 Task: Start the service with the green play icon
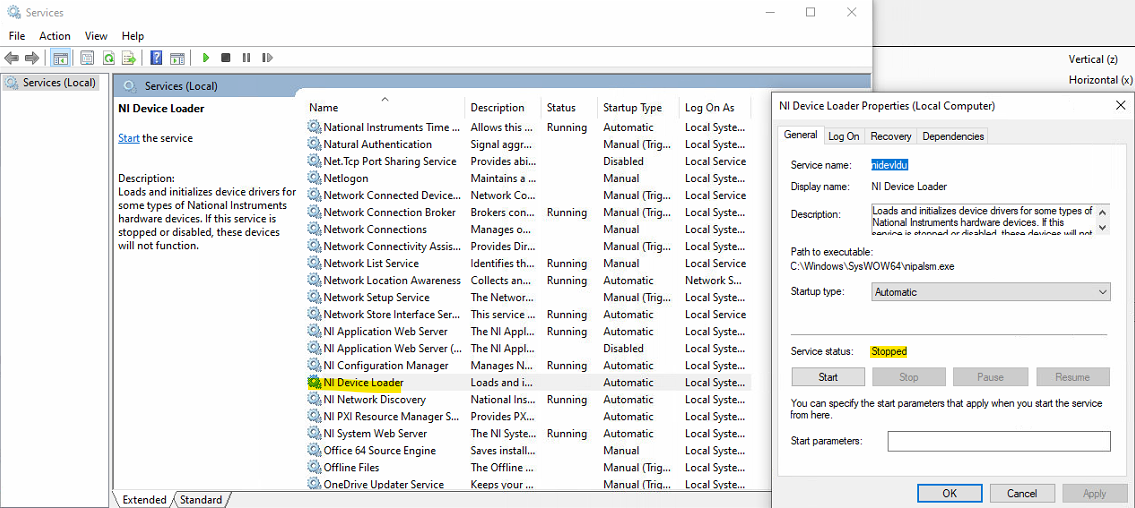(206, 58)
